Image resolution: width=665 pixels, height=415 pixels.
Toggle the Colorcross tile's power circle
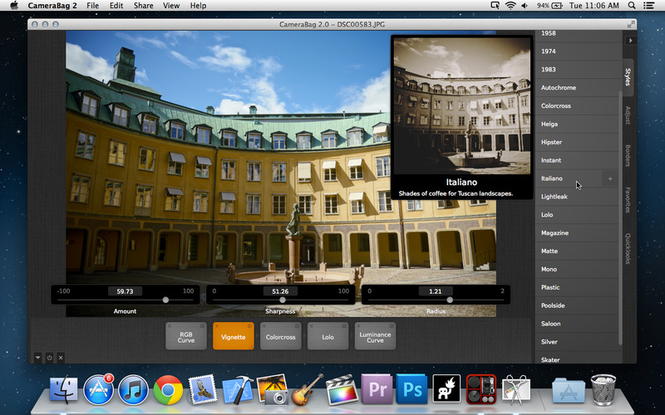coord(297,326)
